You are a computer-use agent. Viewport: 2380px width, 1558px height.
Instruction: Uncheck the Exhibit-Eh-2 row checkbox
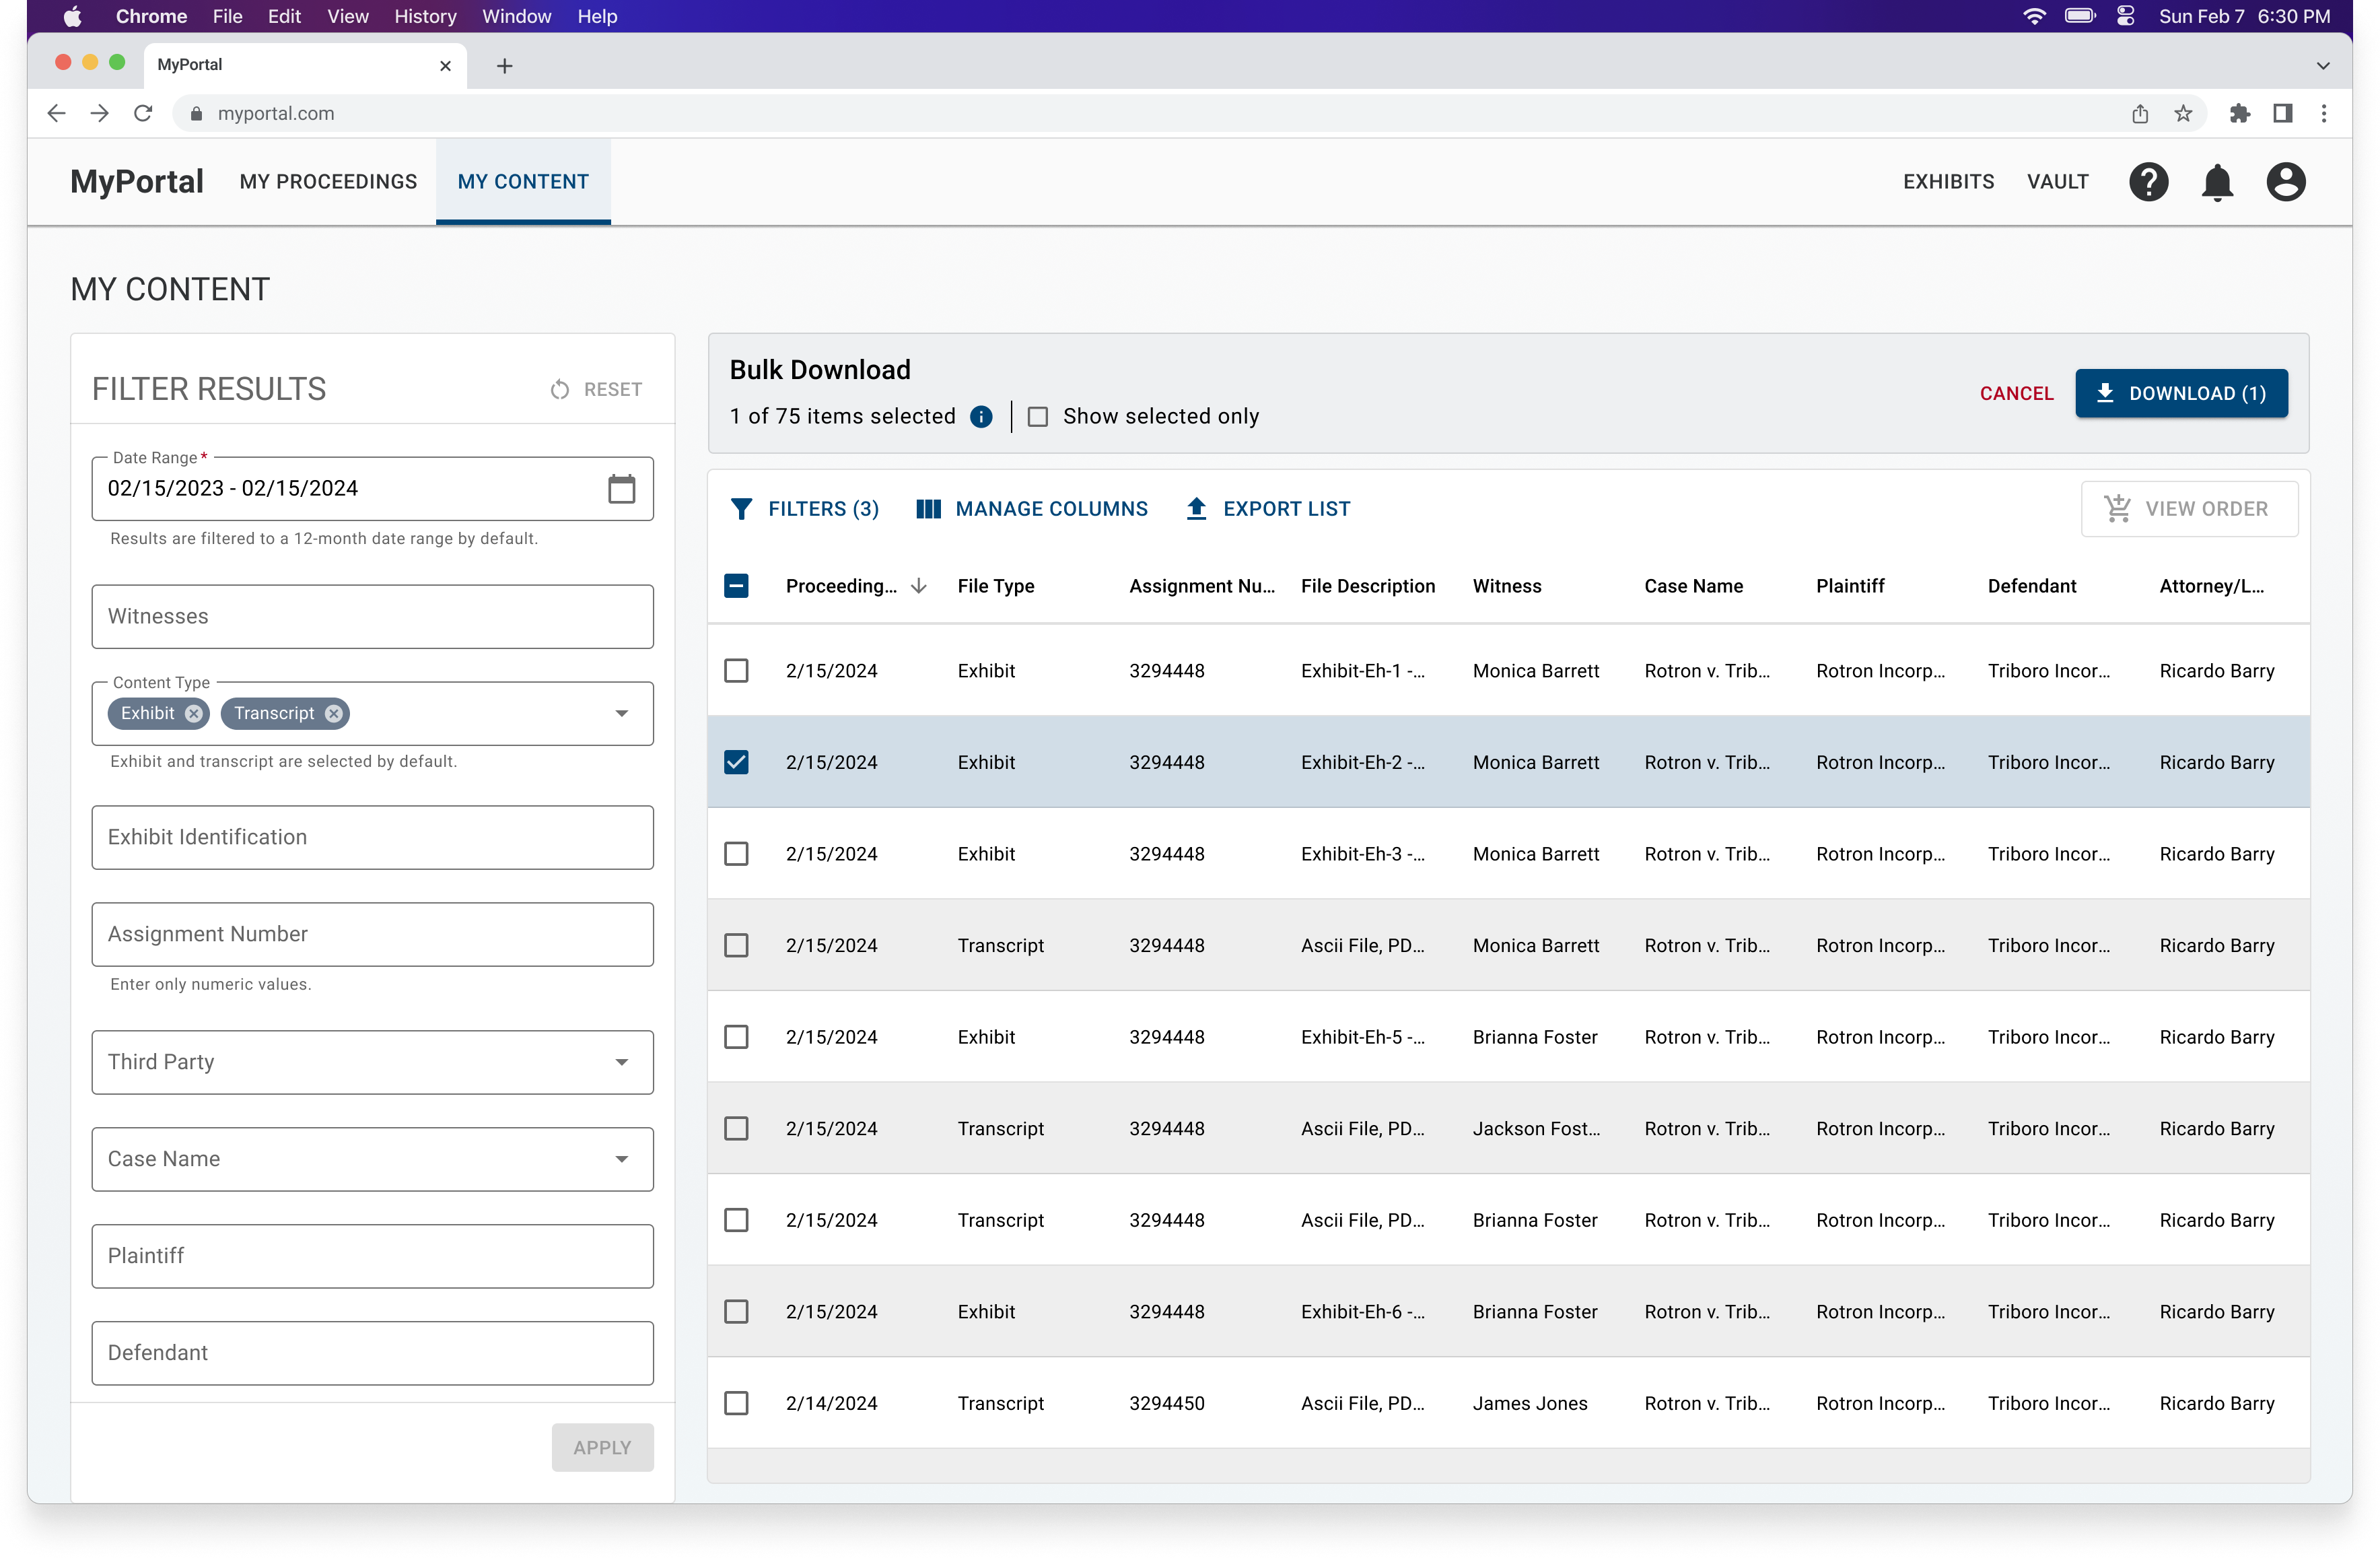[x=736, y=762]
